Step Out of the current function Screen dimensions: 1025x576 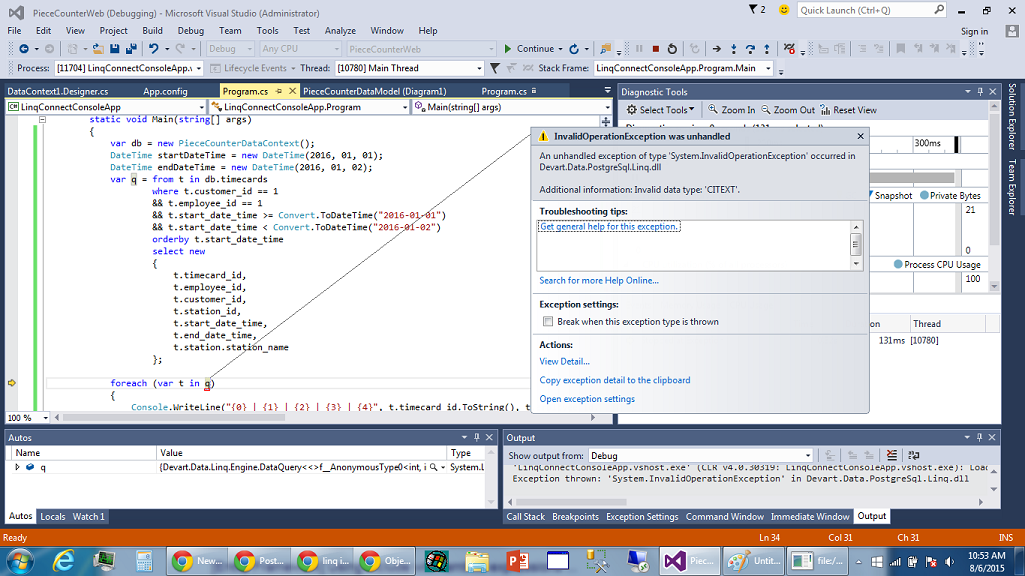[x=766, y=49]
